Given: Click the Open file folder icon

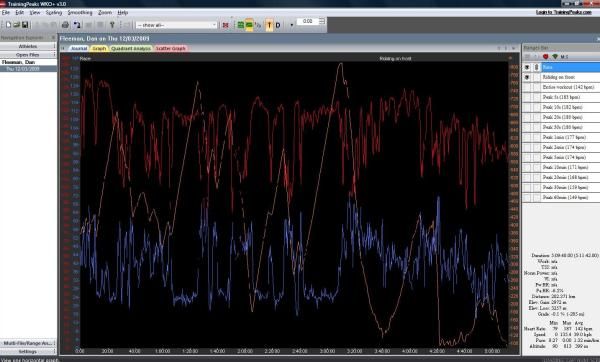Looking at the screenshot, I should (x=16, y=25).
